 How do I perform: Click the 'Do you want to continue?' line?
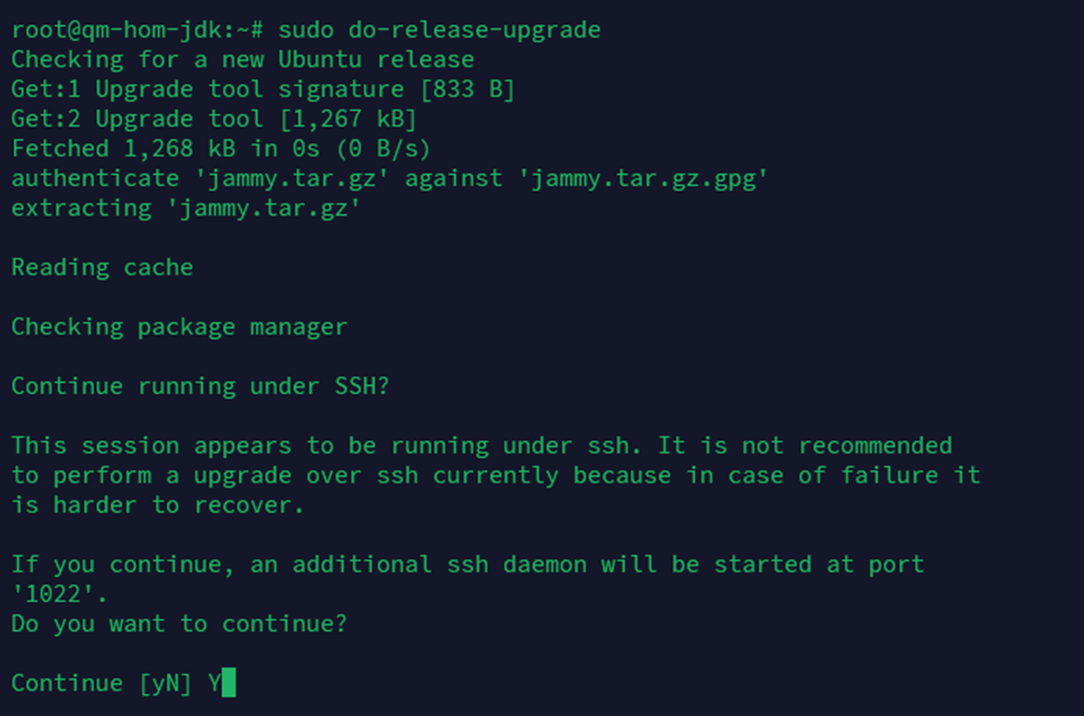pos(179,624)
